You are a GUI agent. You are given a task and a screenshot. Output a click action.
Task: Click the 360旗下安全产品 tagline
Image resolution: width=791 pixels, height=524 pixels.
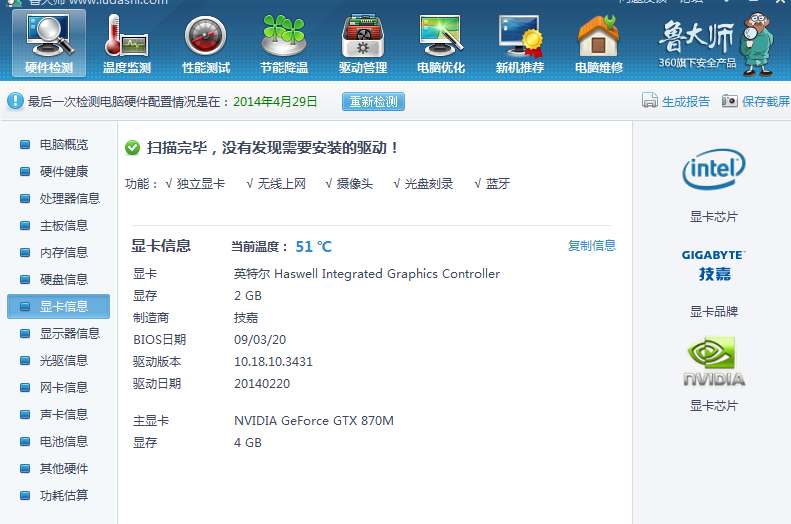(x=697, y=63)
